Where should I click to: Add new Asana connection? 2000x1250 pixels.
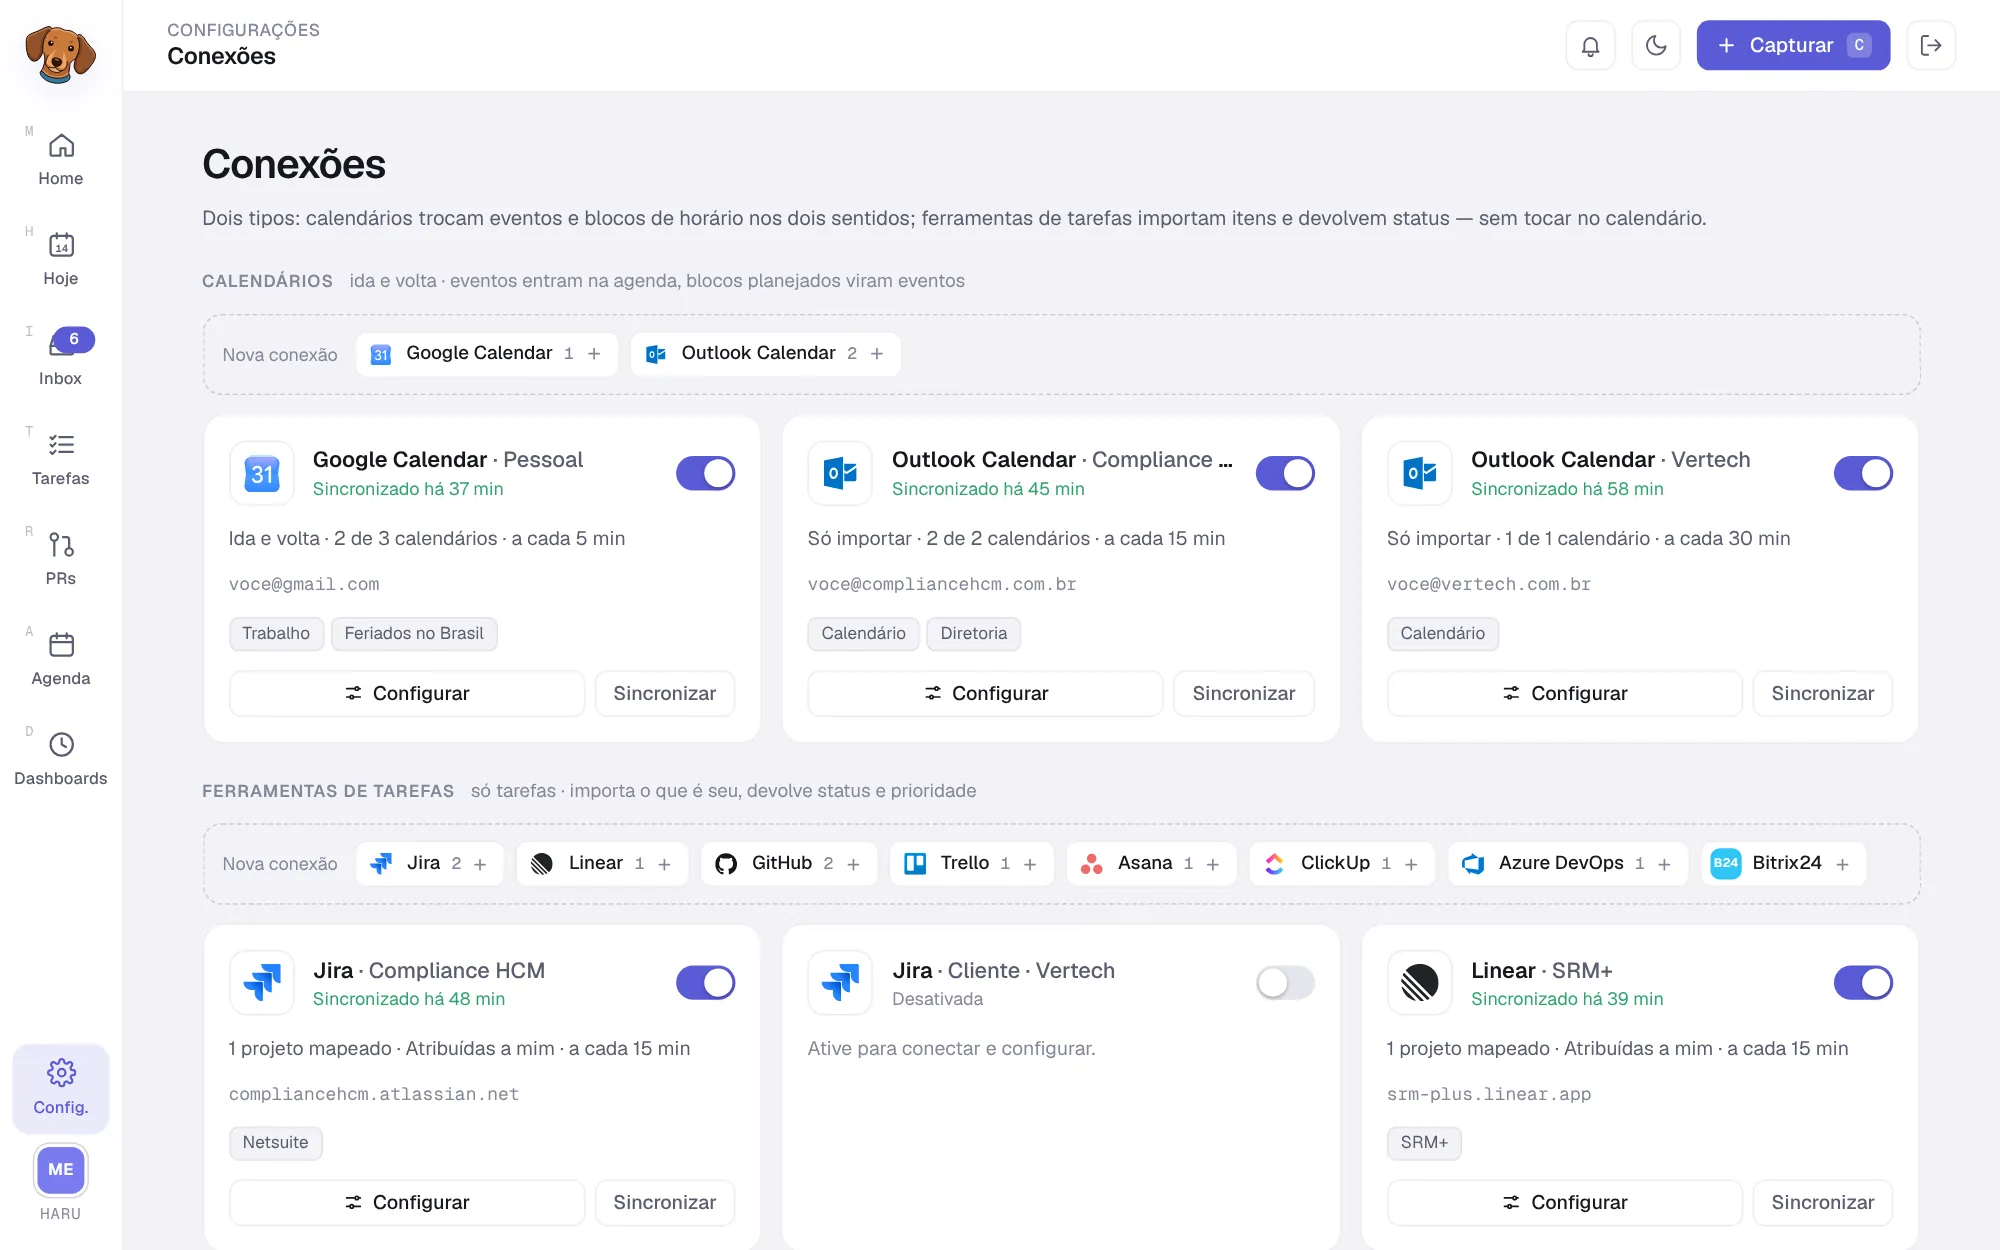1152,864
